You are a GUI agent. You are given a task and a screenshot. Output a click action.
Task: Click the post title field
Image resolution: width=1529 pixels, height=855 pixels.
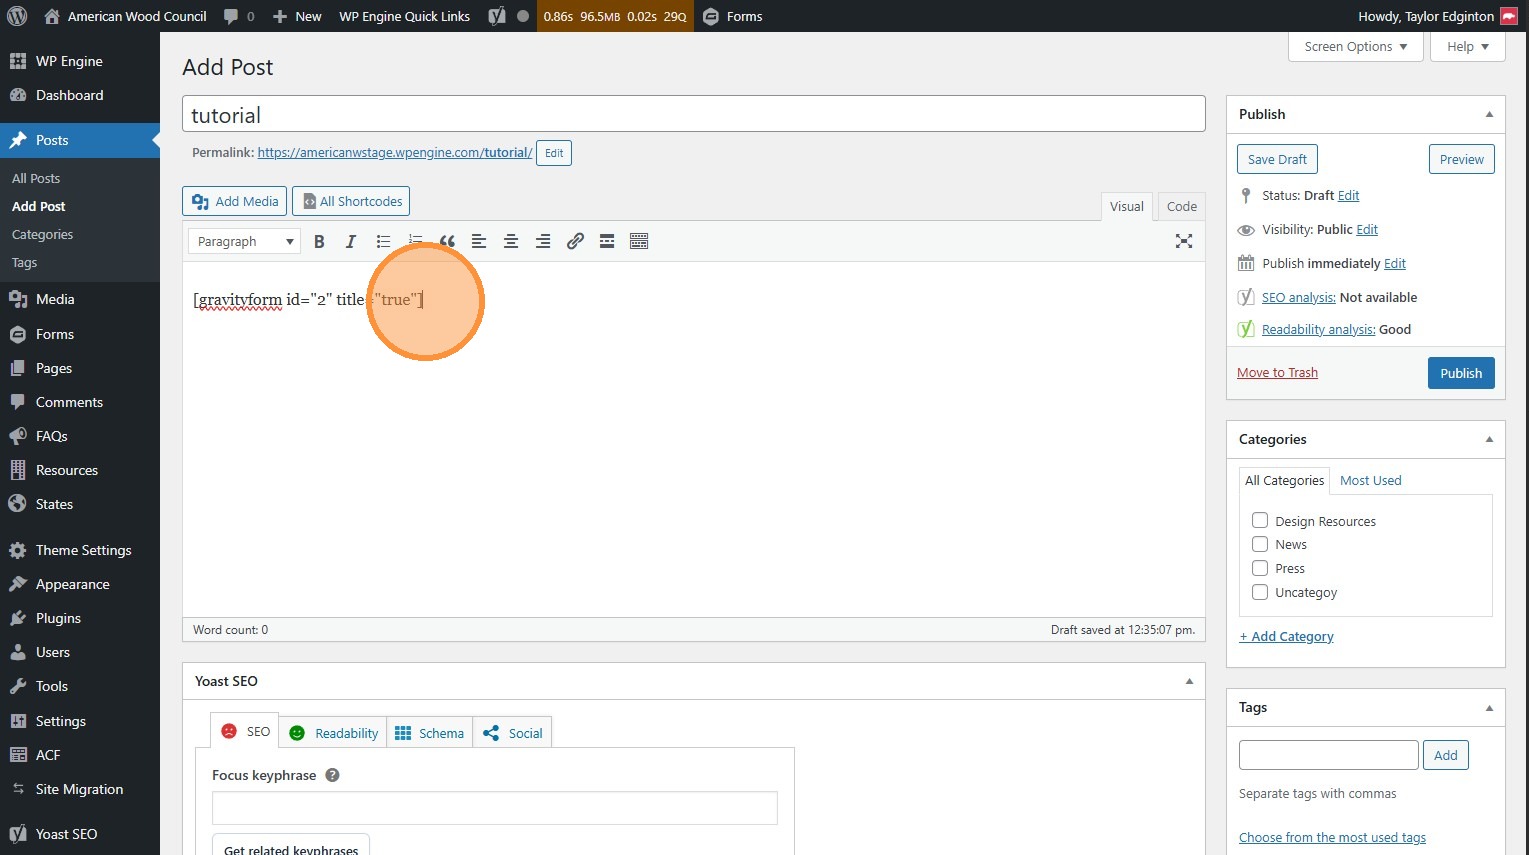(x=694, y=114)
